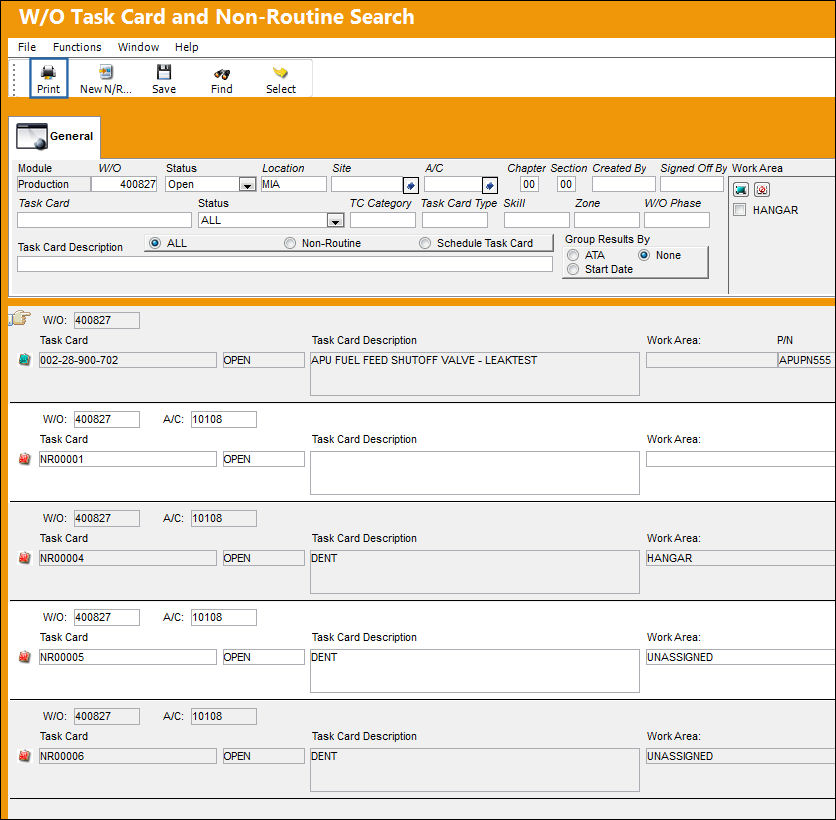Create a New N/R from toolbar
This screenshot has width=836, height=820.
(106, 78)
